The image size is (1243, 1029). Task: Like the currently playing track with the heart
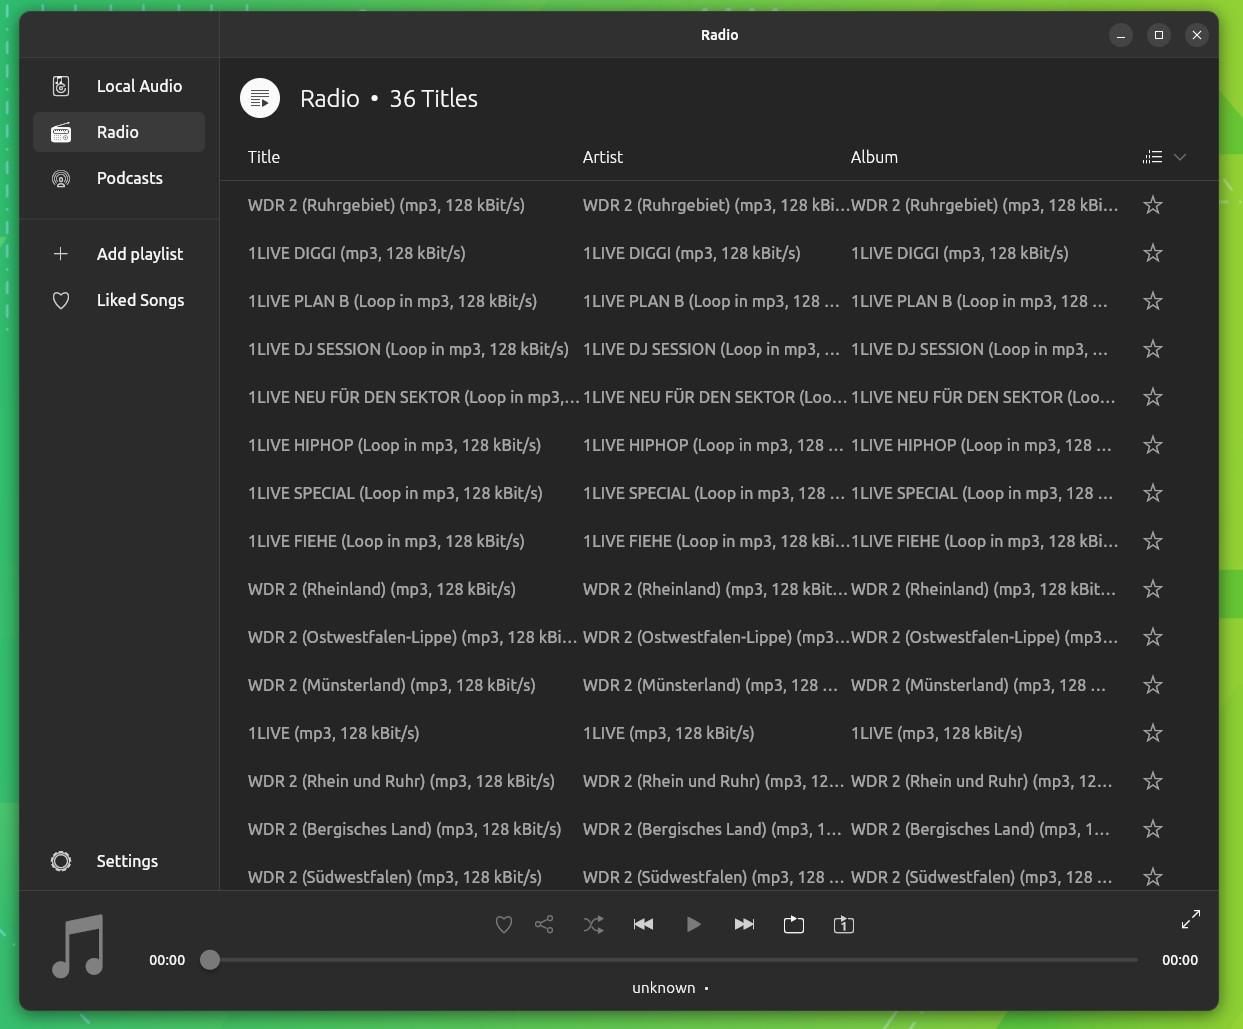(504, 924)
